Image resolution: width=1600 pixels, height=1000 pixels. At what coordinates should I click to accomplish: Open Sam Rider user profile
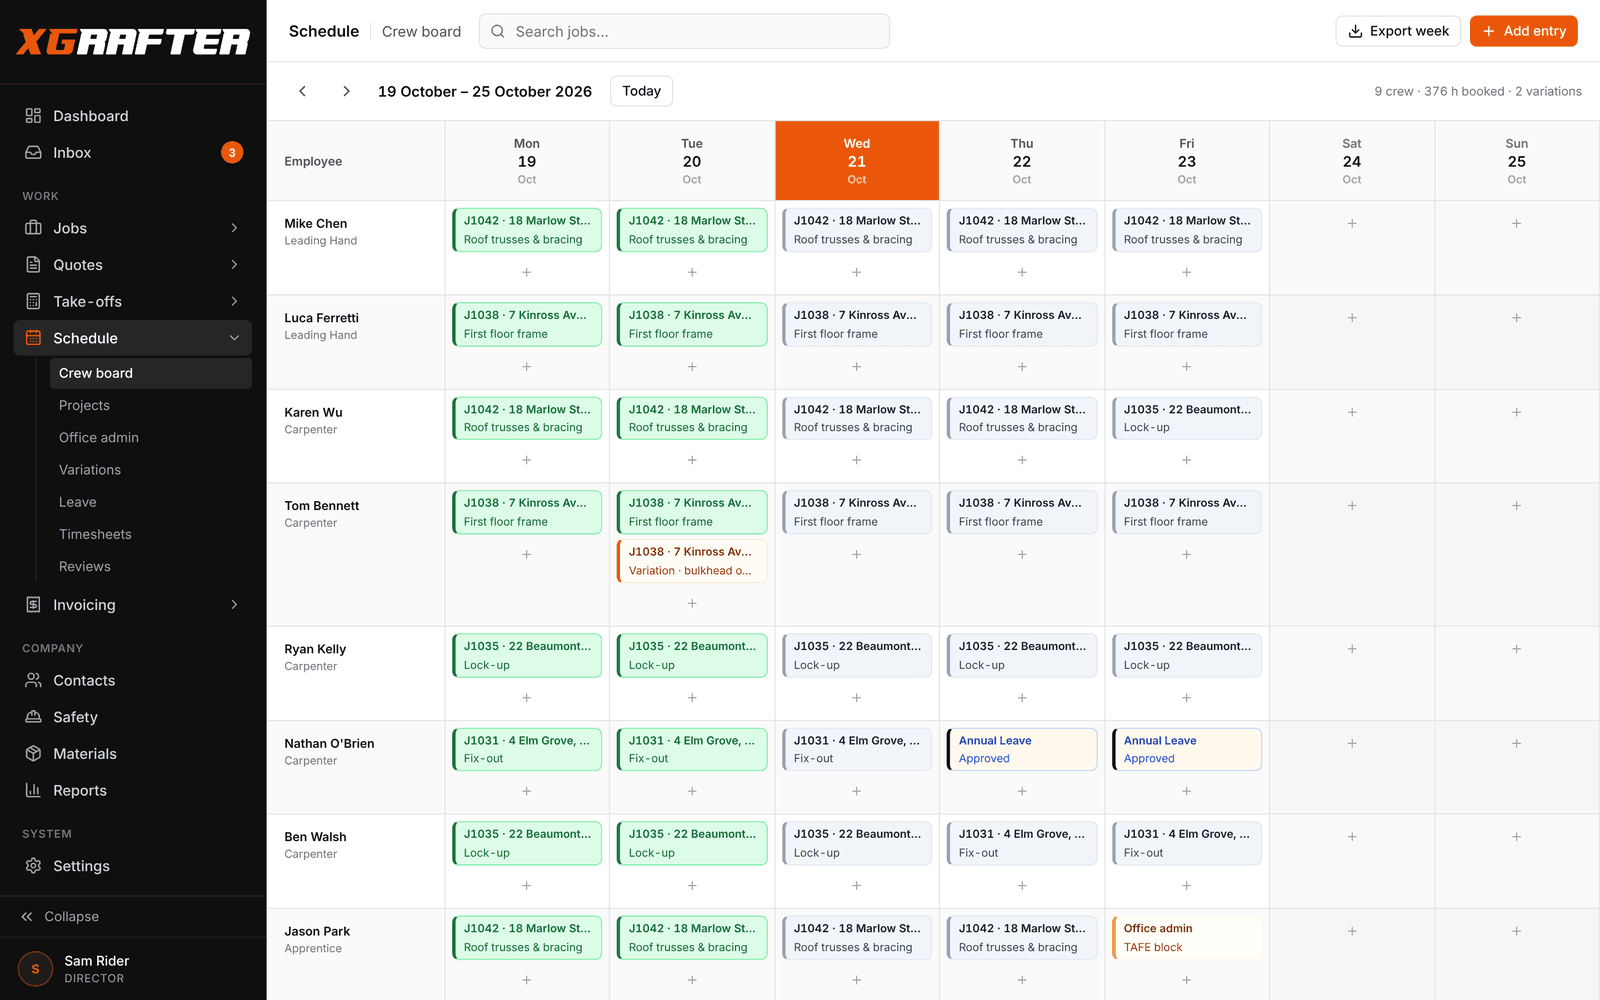coord(133,969)
